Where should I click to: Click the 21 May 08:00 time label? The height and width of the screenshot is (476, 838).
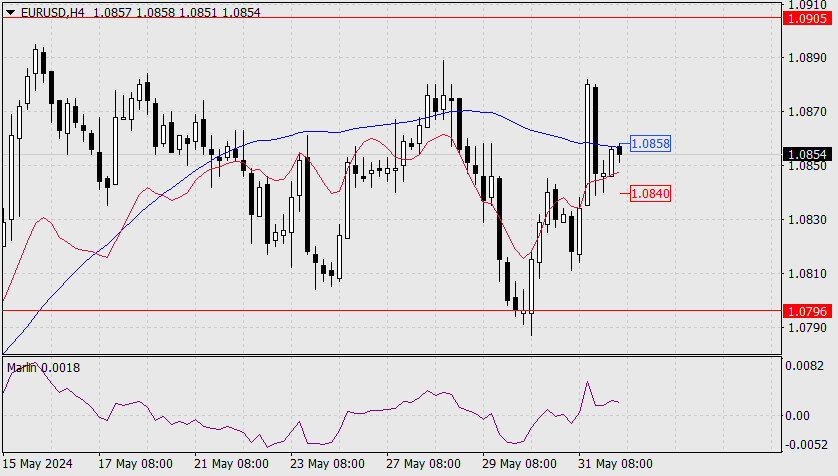(x=231, y=463)
